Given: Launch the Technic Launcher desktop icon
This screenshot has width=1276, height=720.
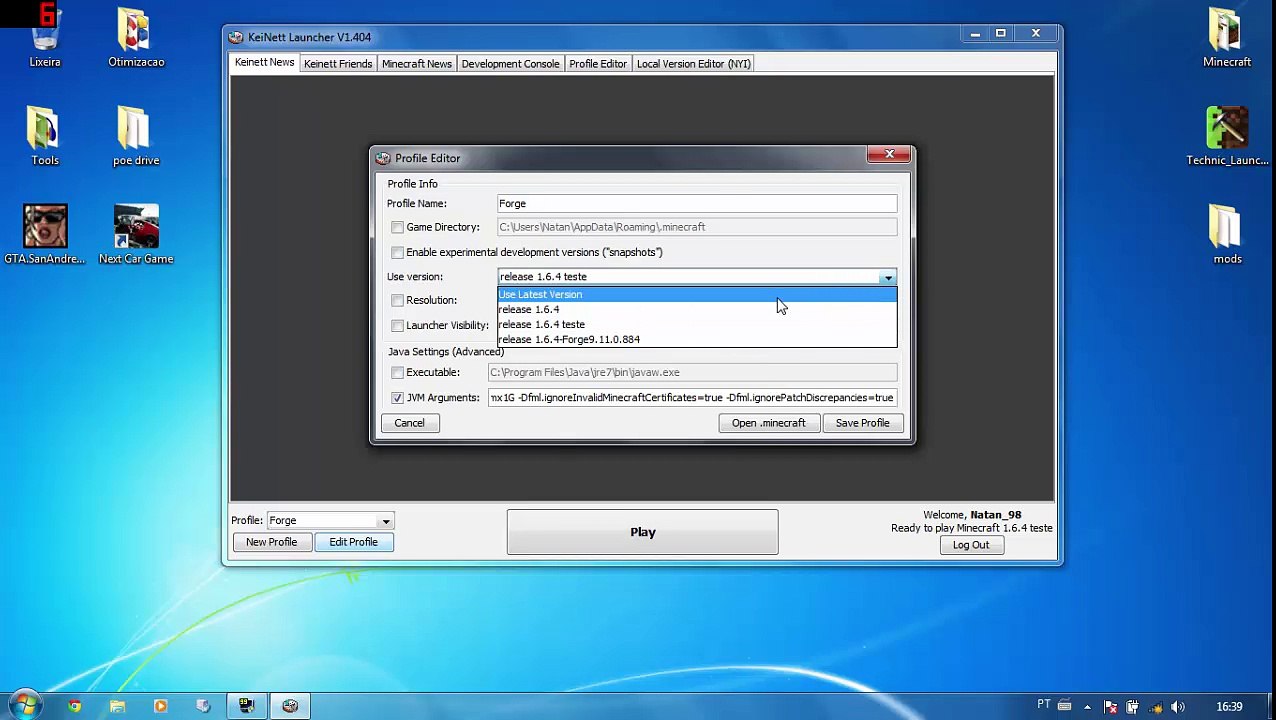Looking at the screenshot, I should coord(1227,136).
